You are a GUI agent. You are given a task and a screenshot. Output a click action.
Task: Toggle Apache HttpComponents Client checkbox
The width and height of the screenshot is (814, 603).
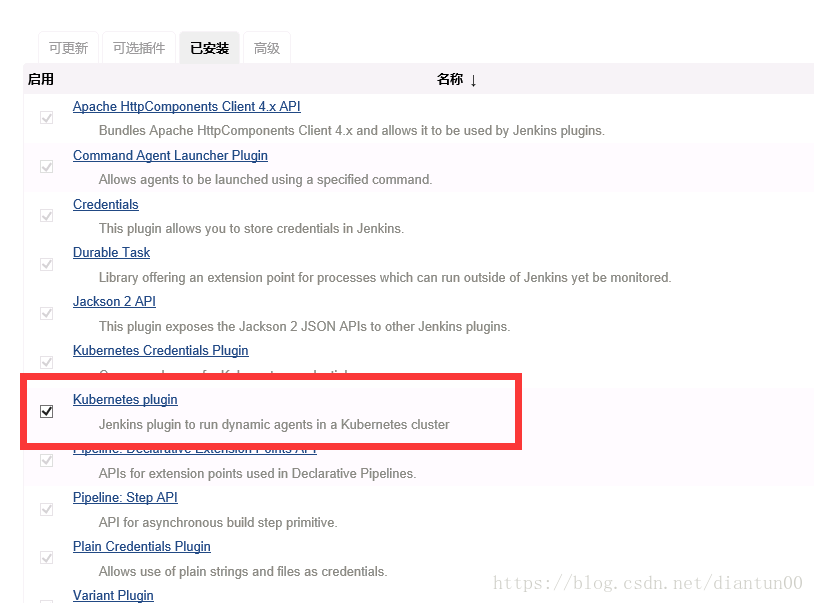[47, 118]
